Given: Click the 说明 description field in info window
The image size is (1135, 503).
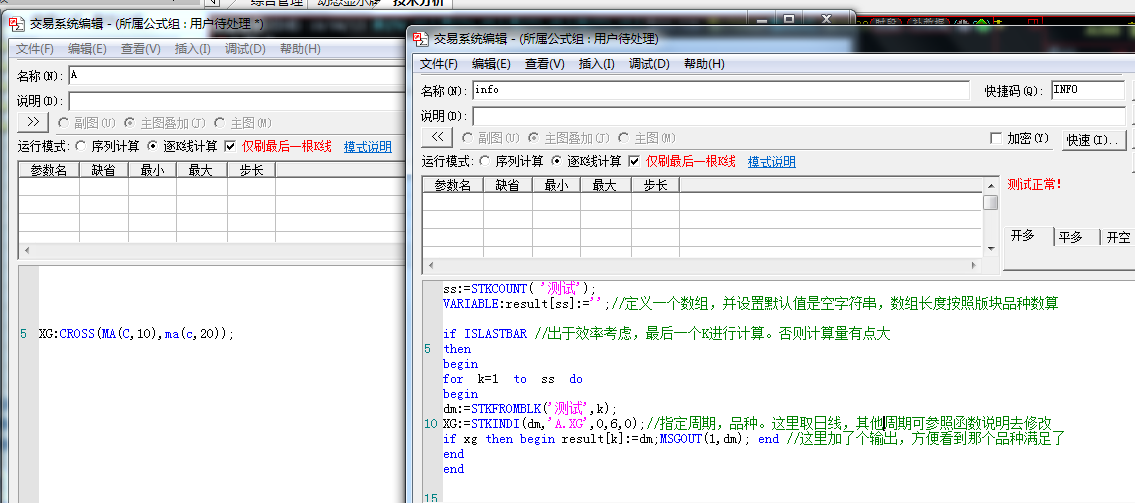Looking at the screenshot, I should [798, 117].
